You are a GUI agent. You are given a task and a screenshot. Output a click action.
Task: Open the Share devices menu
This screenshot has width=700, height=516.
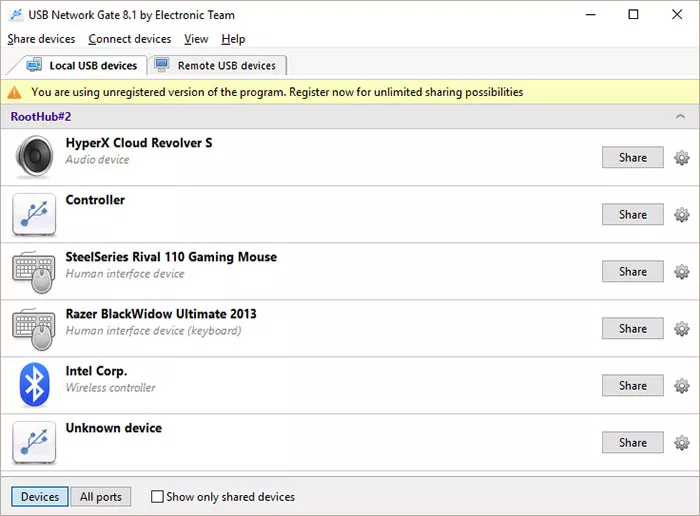point(41,39)
